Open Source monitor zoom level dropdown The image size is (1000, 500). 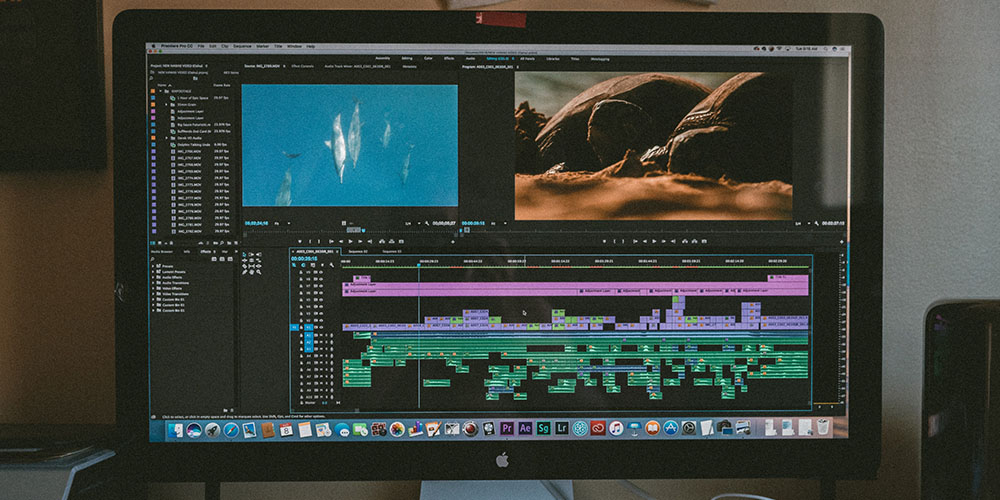[281, 223]
